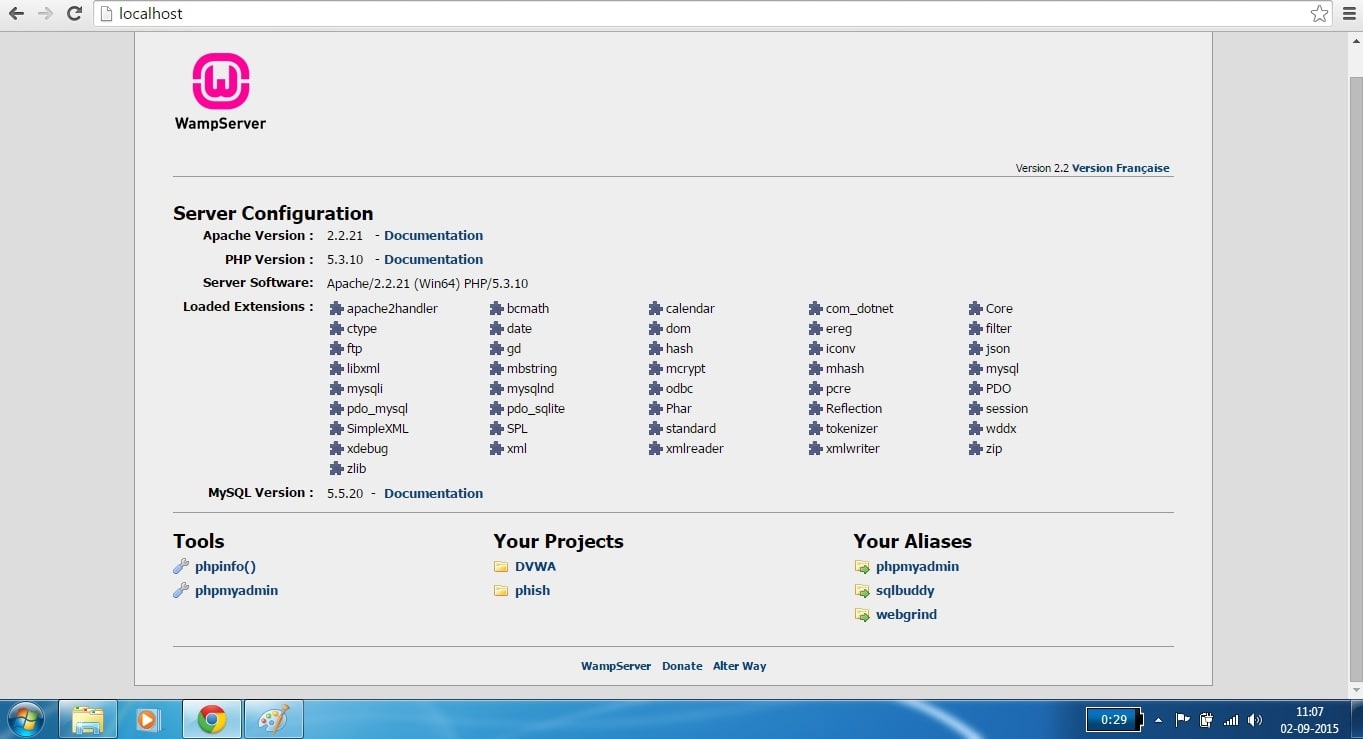Click the volume speaker tray icon

(x=1255, y=719)
